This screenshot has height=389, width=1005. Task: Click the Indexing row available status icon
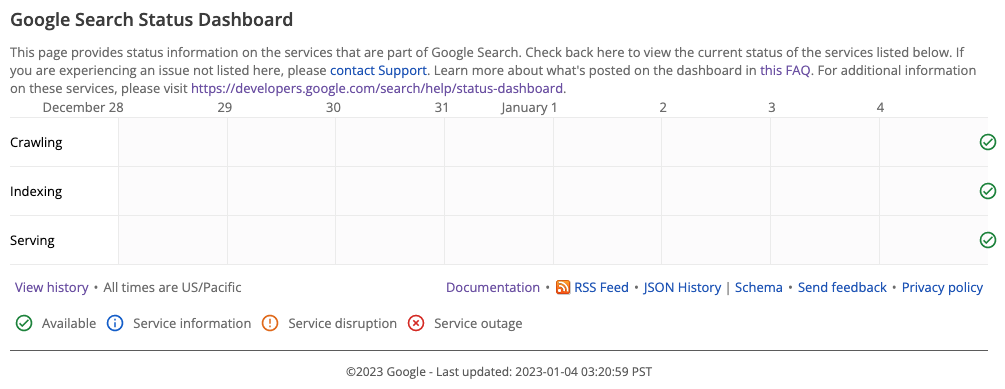(x=988, y=191)
